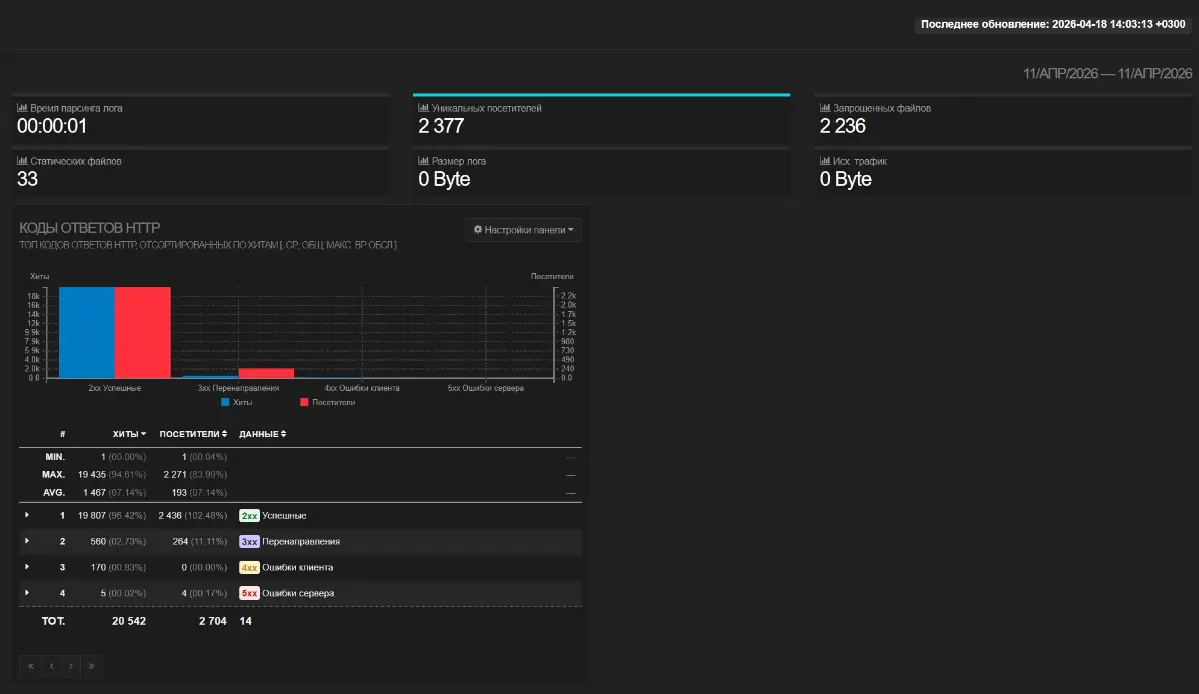Click chart icon beside Запрошенных файлов
Image resolution: width=1199 pixels, height=694 pixels.
pyautogui.click(x=825, y=108)
